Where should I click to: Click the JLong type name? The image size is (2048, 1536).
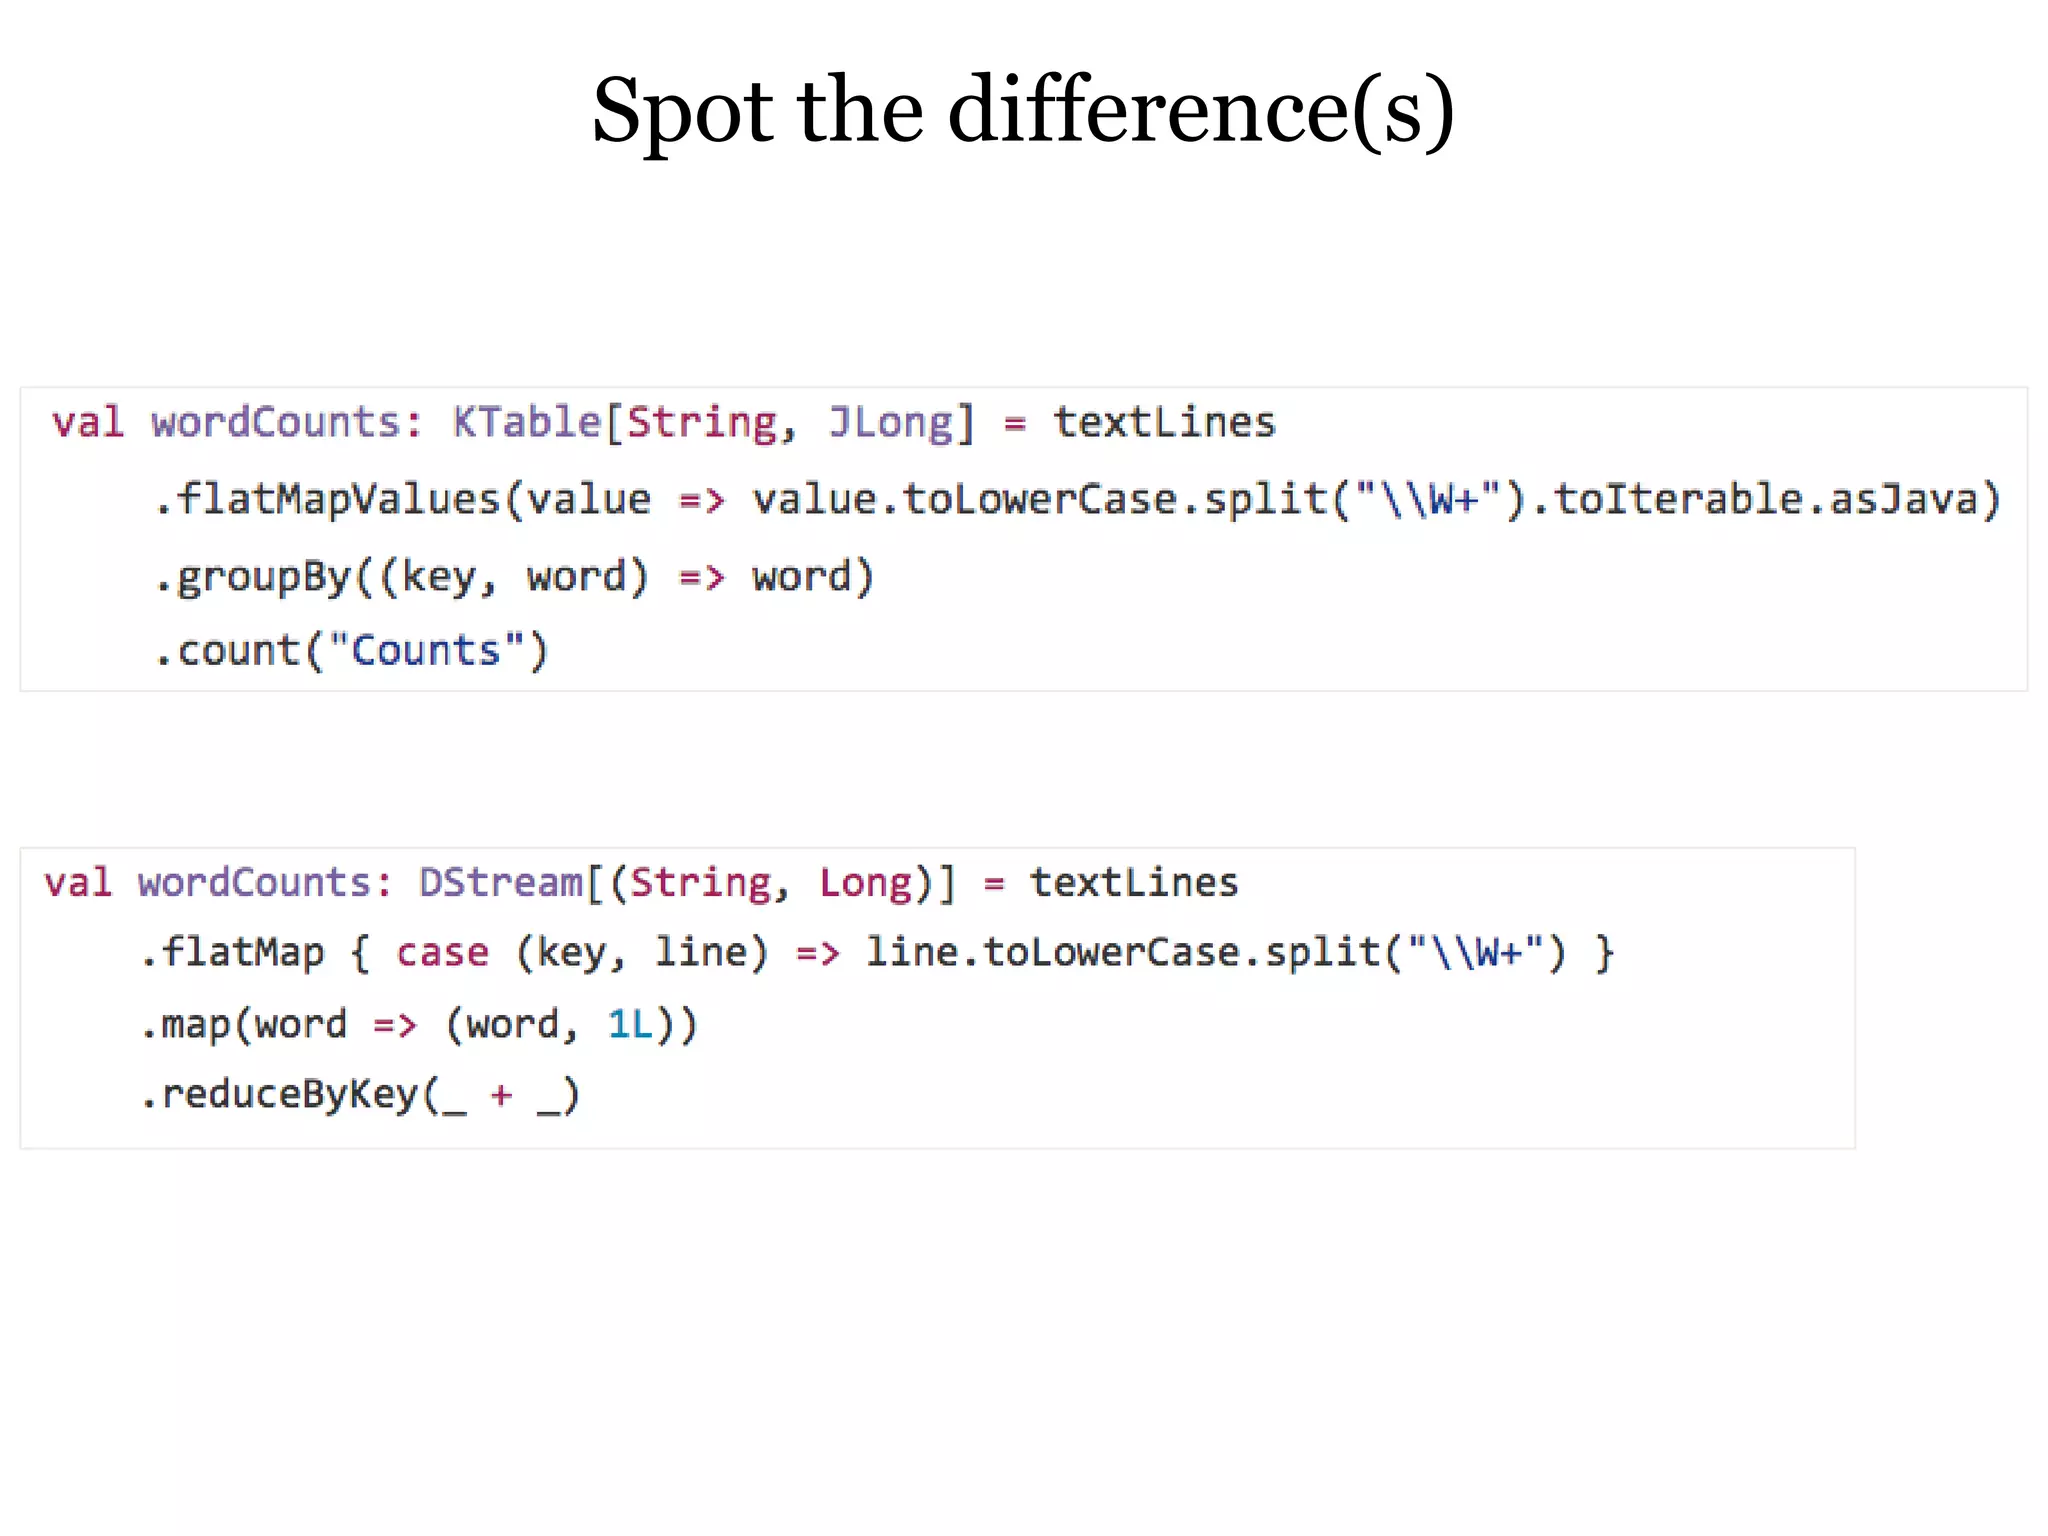click(890, 422)
